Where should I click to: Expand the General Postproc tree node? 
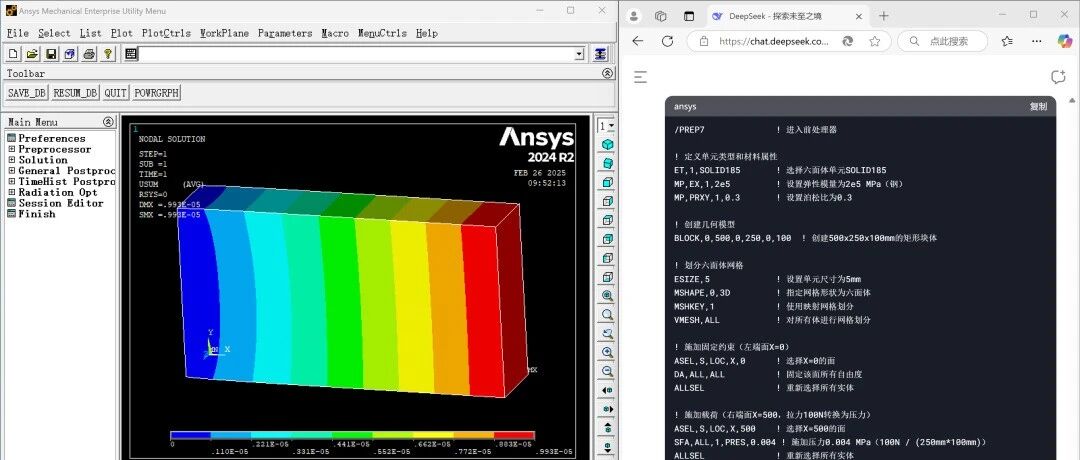(11, 171)
